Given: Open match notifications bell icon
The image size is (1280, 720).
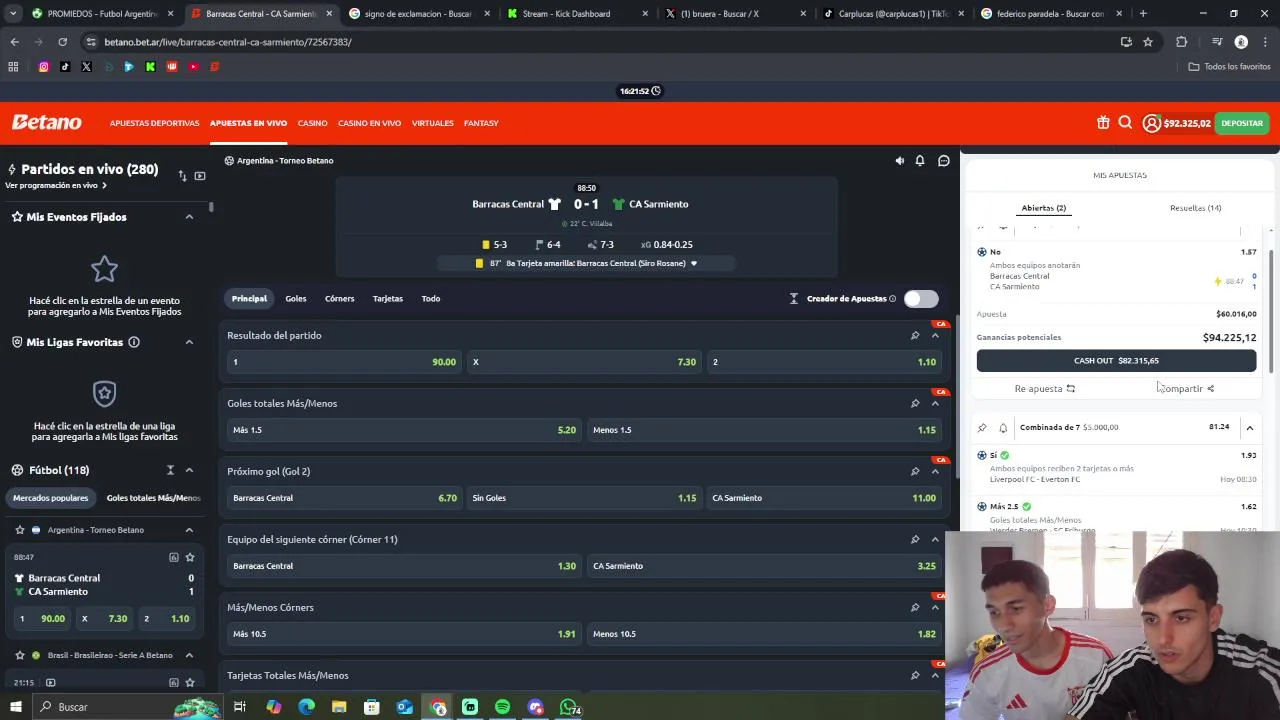Looking at the screenshot, I should coord(920,160).
